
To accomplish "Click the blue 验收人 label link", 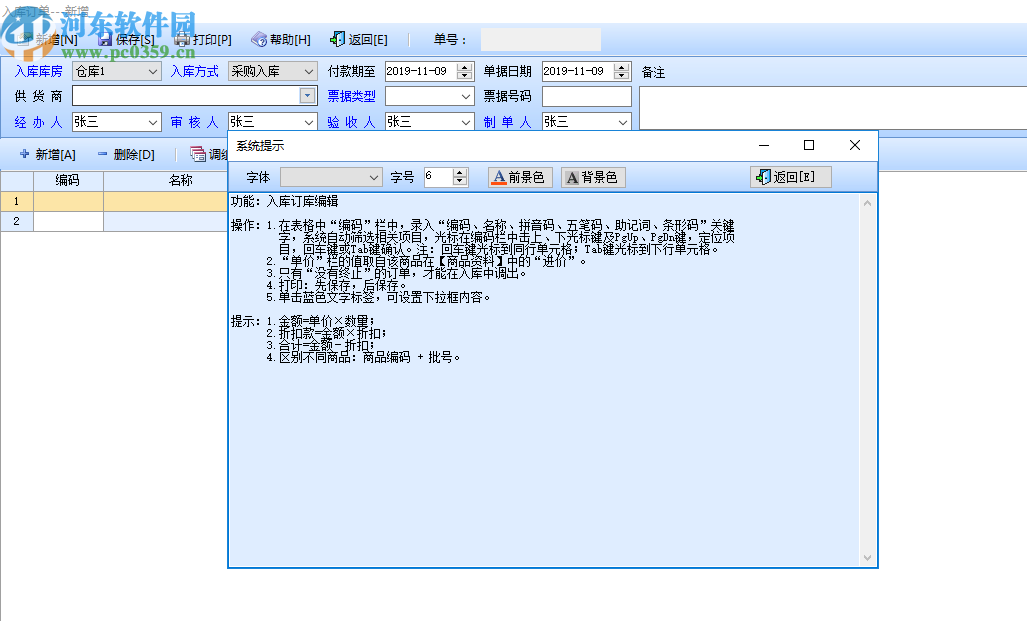I will (x=352, y=122).
